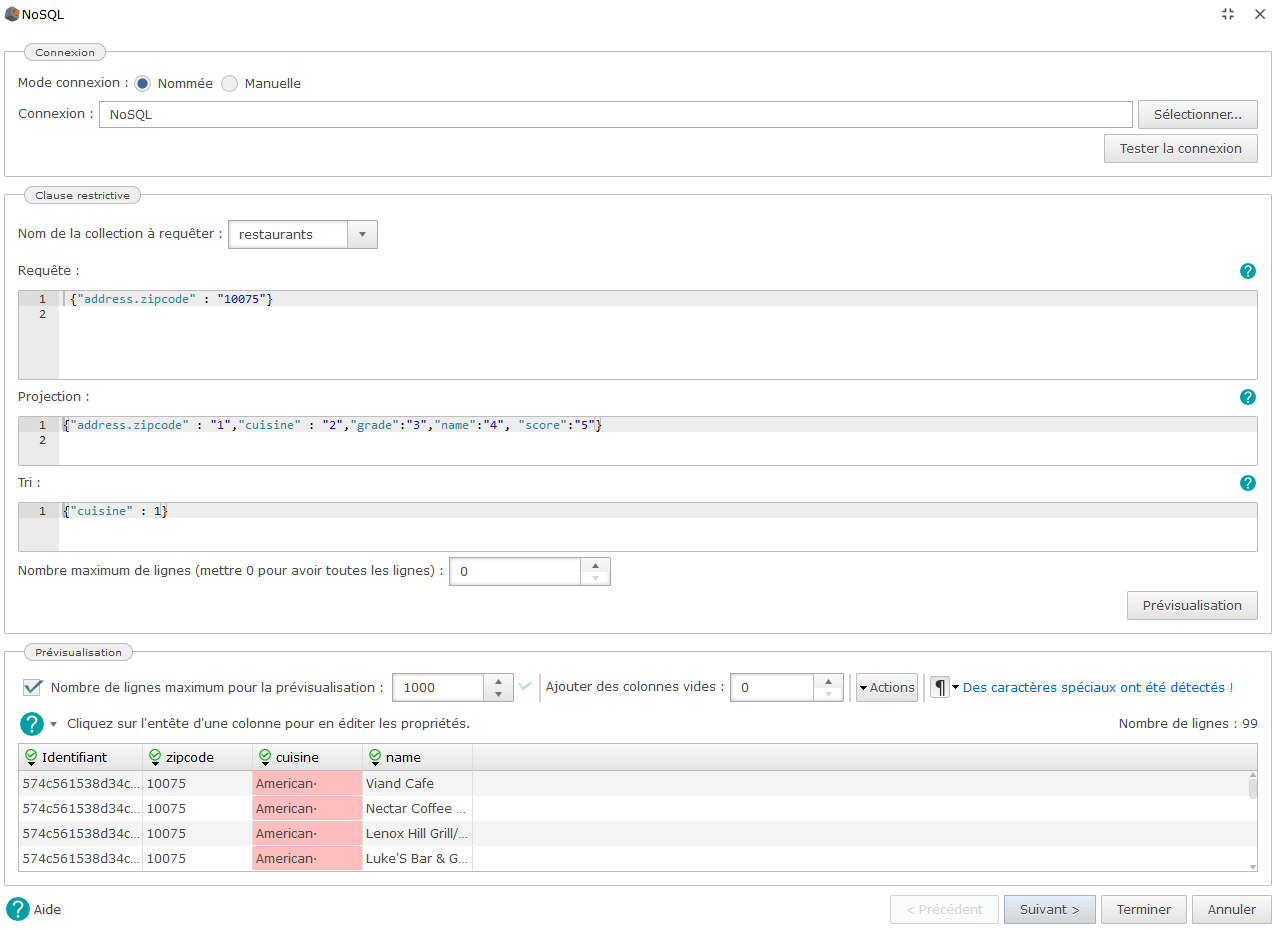The width and height of the screenshot is (1280, 930).
Task: Click the pilcrow special characters icon
Action: [x=940, y=687]
